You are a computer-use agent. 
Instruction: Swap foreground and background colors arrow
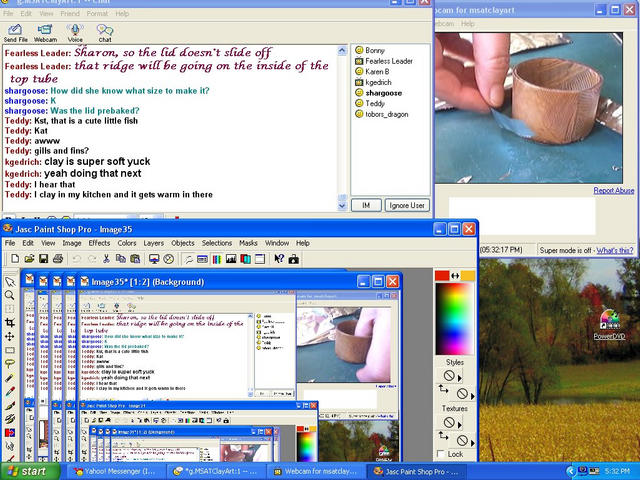tap(455, 276)
